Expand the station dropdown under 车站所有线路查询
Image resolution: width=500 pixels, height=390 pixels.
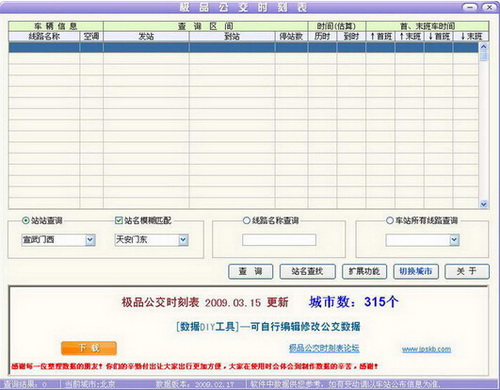click(454, 240)
